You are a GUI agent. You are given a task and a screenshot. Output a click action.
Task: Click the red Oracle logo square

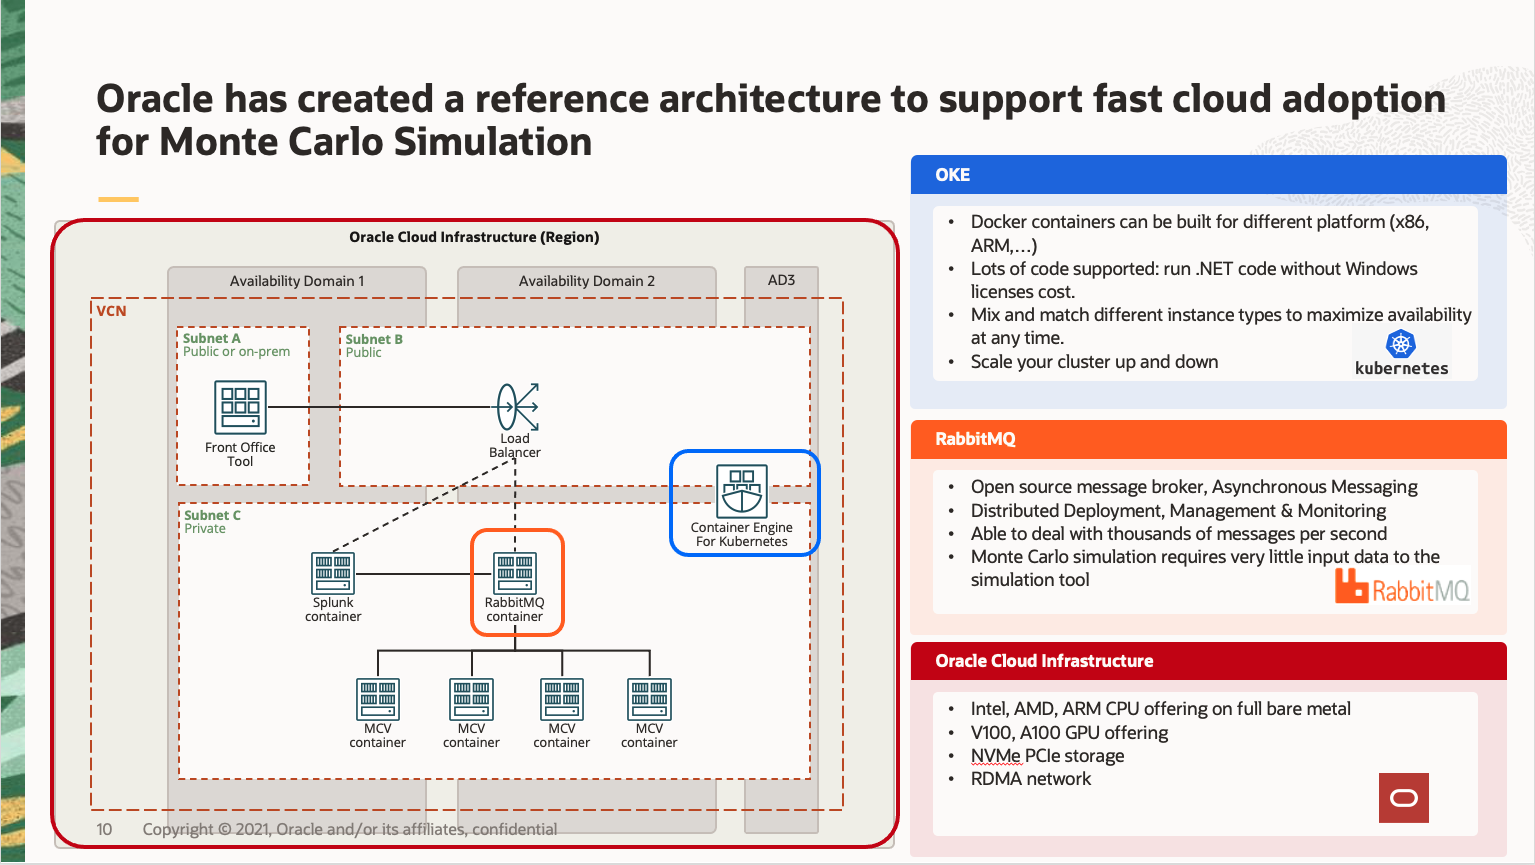pos(1404,798)
